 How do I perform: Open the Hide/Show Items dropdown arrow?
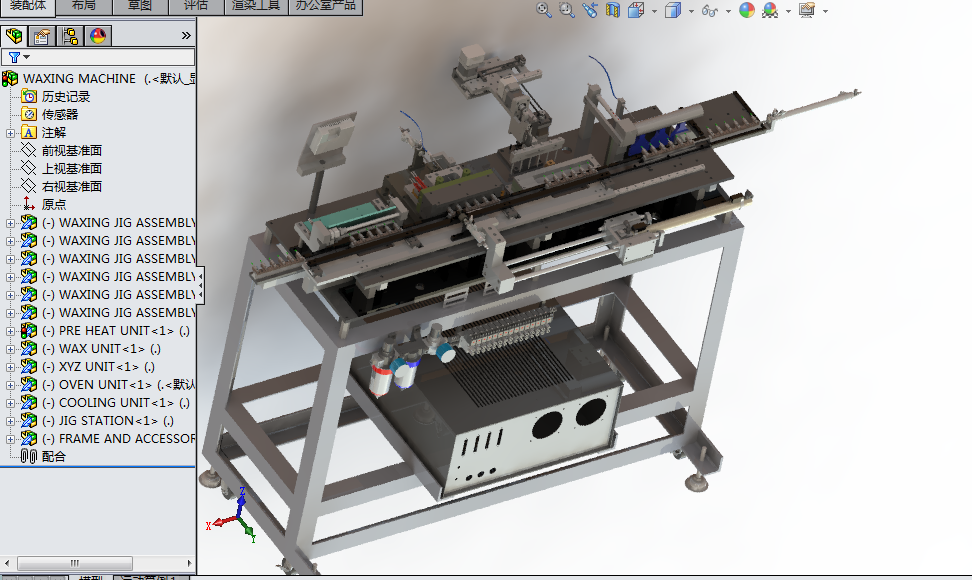click(x=728, y=11)
